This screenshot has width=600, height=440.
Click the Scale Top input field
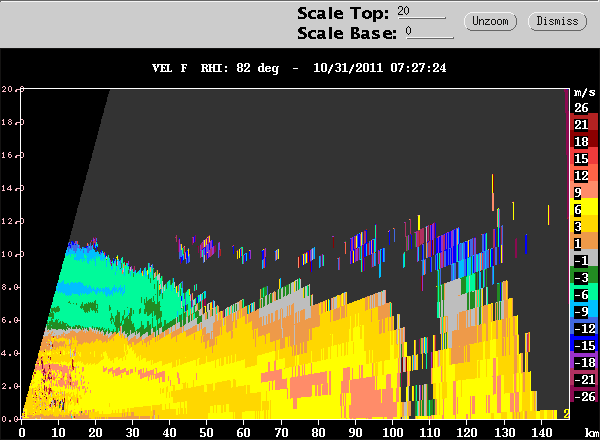(420, 11)
